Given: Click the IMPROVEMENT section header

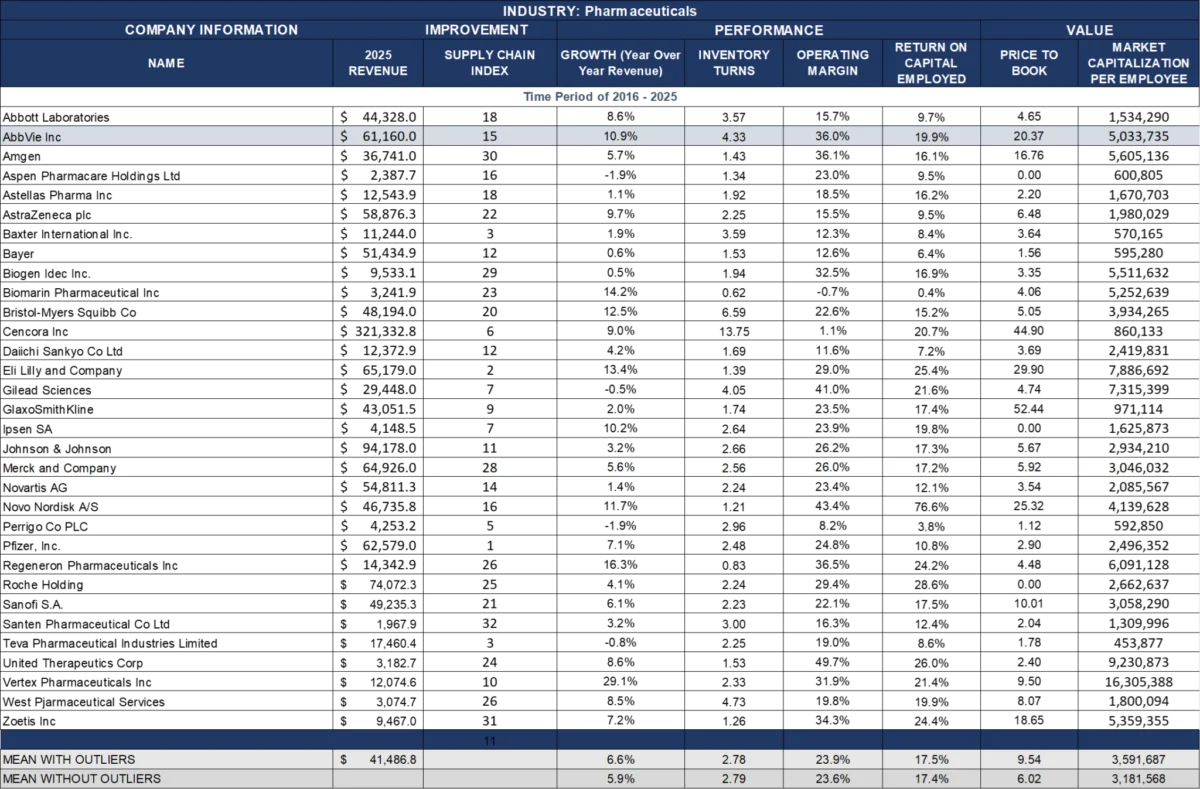Looking at the screenshot, I should click(x=490, y=30).
